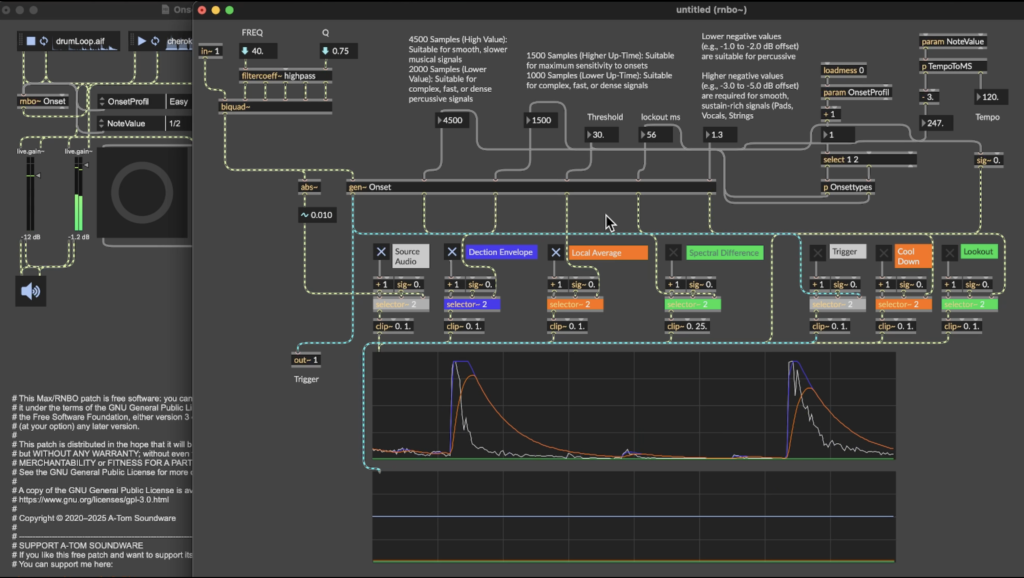
Task: Select the Threshold number box 30.
Action: coord(601,135)
